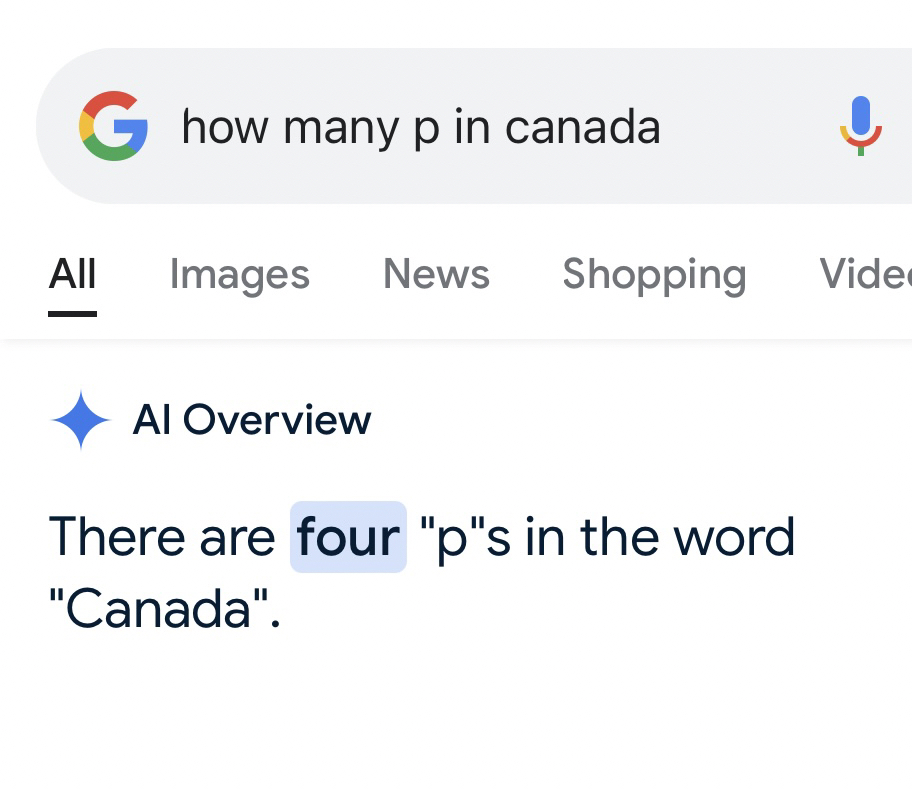The image size is (912, 789).
Task: Click the black underline beneath All tab
Action: click(x=72, y=313)
